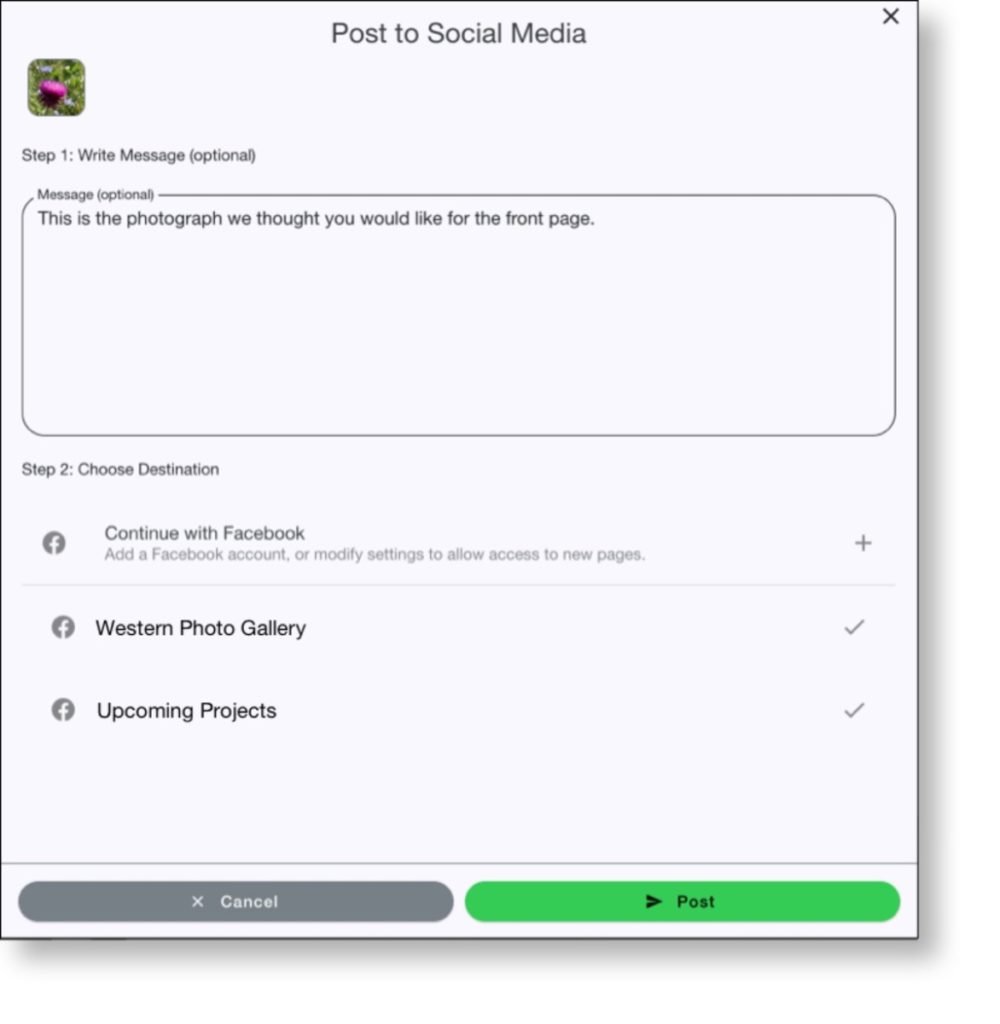Viewport: 1000px width, 1024px height.
Task: Click the Post text on the green button
Action: coord(696,902)
